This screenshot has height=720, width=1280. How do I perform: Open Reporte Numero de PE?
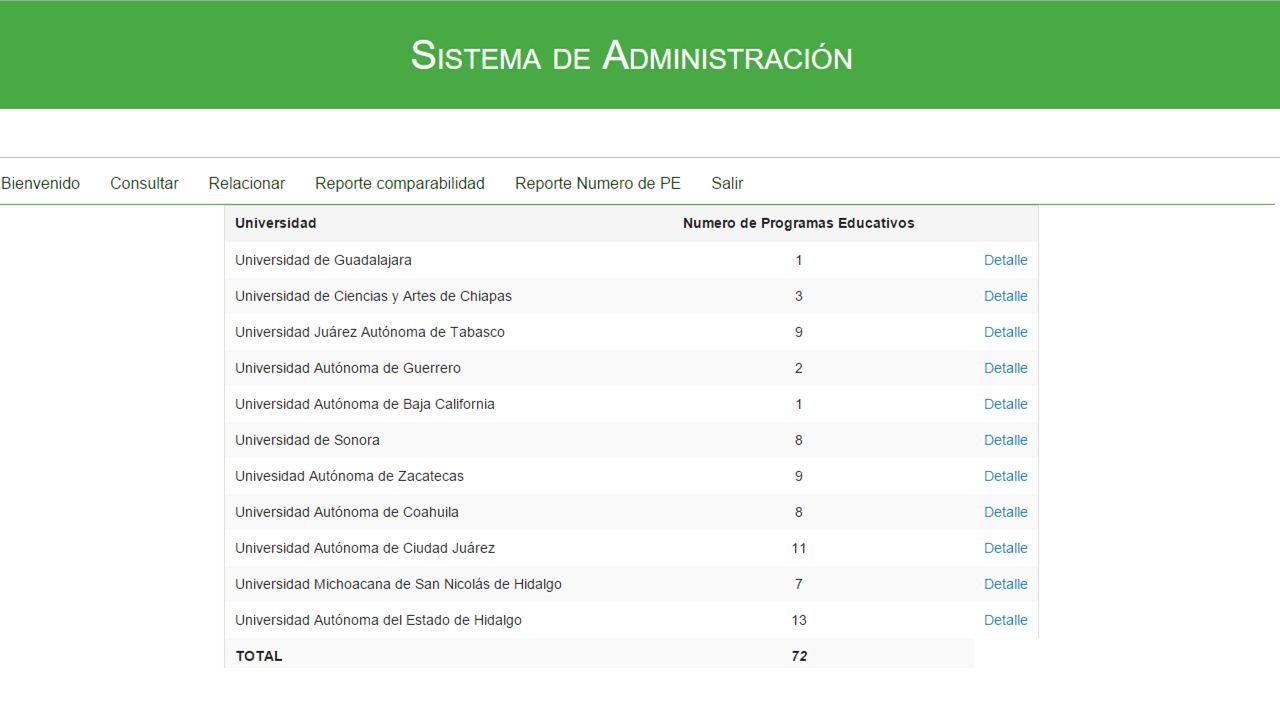pos(598,183)
